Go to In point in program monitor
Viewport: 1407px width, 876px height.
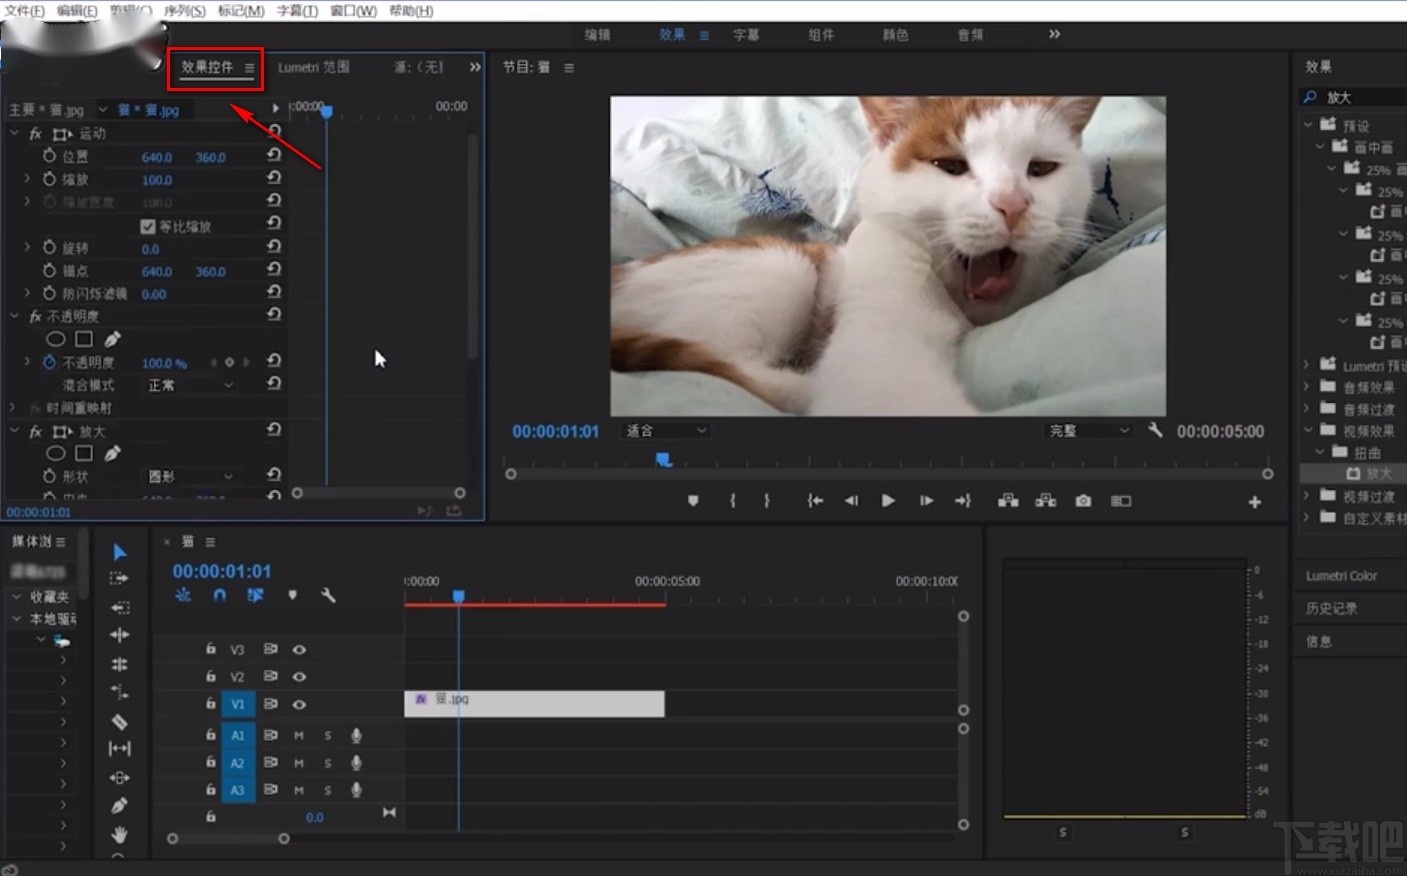point(815,501)
